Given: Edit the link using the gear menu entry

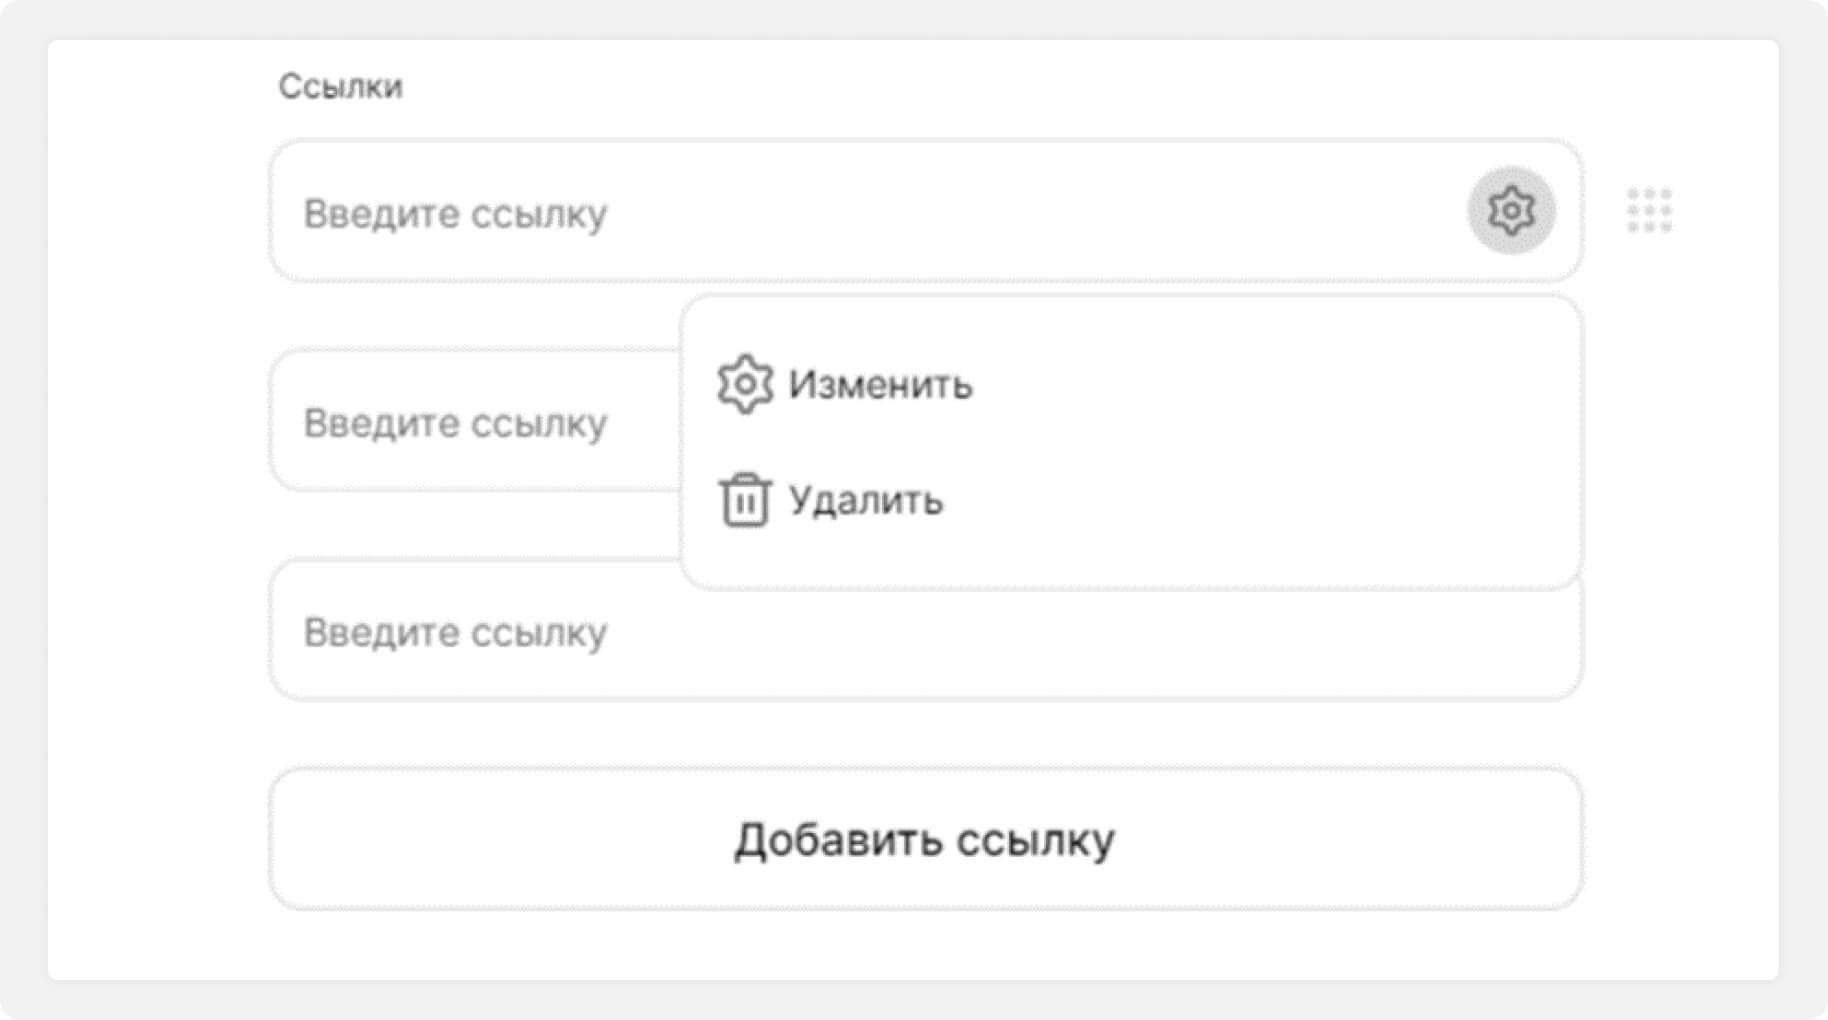Looking at the screenshot, I should [845, 385].
